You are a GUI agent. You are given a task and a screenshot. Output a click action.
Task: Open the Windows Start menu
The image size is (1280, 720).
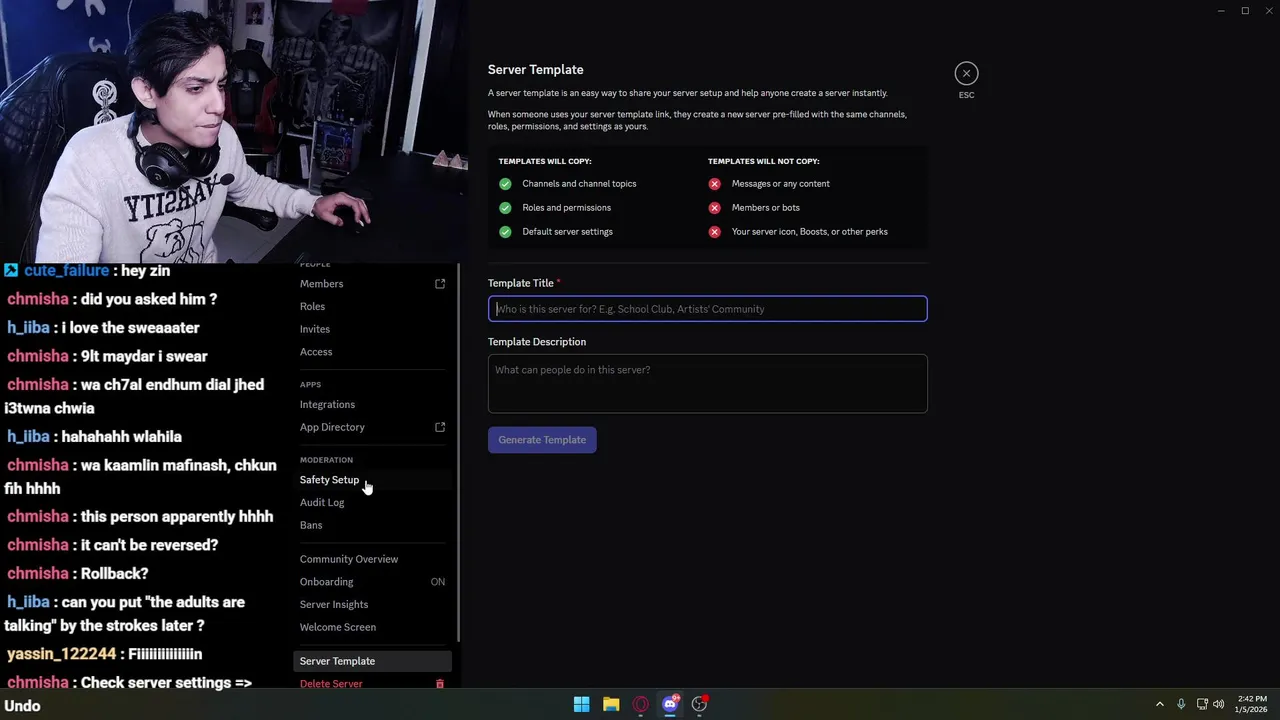click(581, 704)
